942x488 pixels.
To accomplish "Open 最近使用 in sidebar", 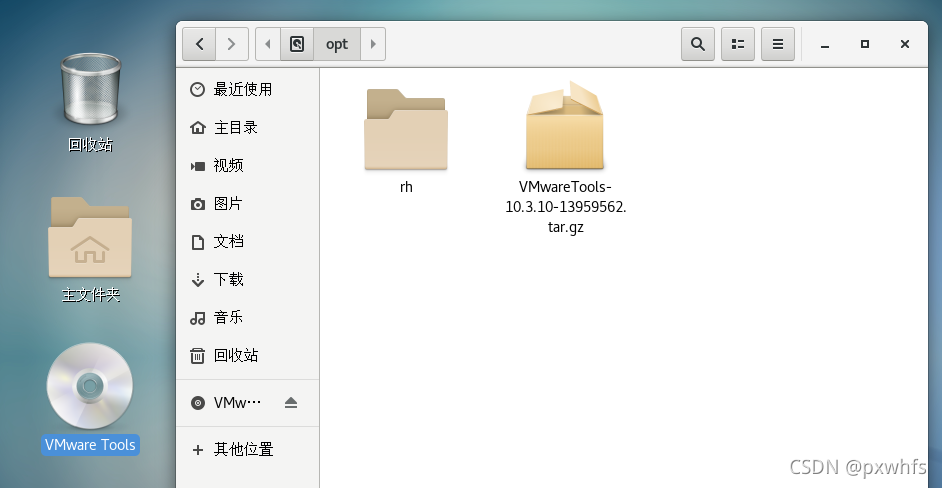I will click(x=248, y=90).
